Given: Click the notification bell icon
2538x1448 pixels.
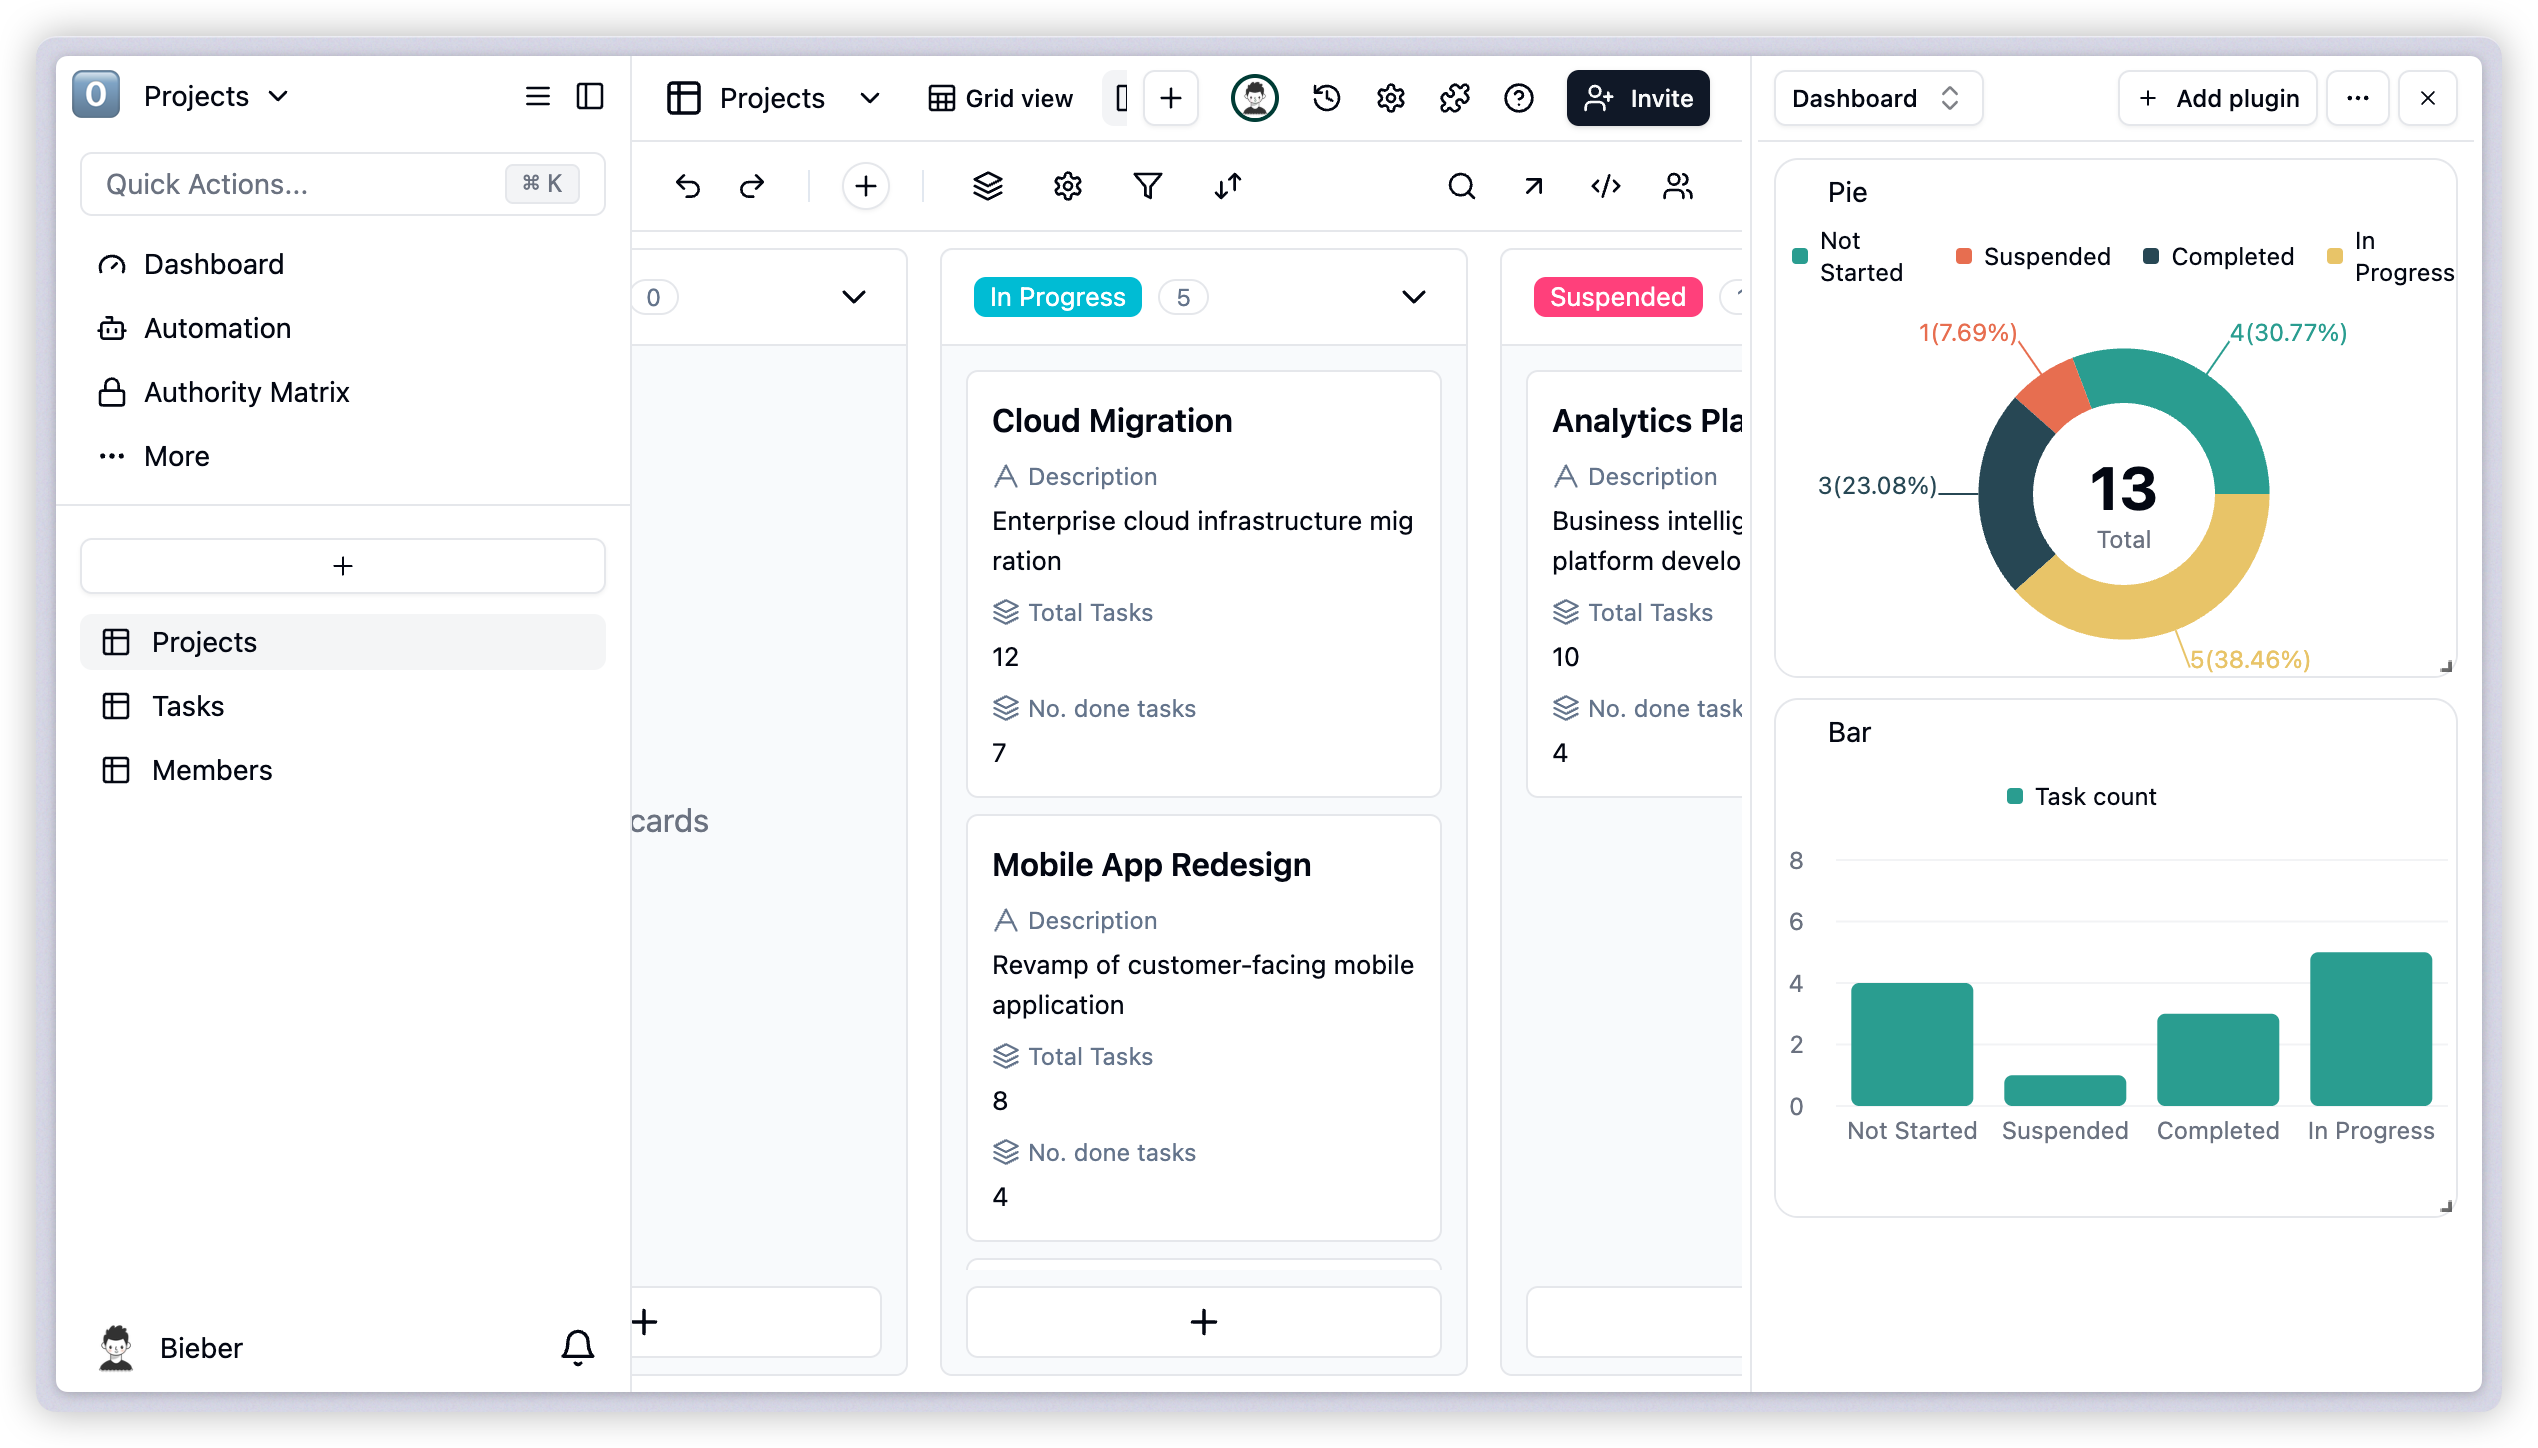Looking at the screenshot, I should tap(577, 1347).
